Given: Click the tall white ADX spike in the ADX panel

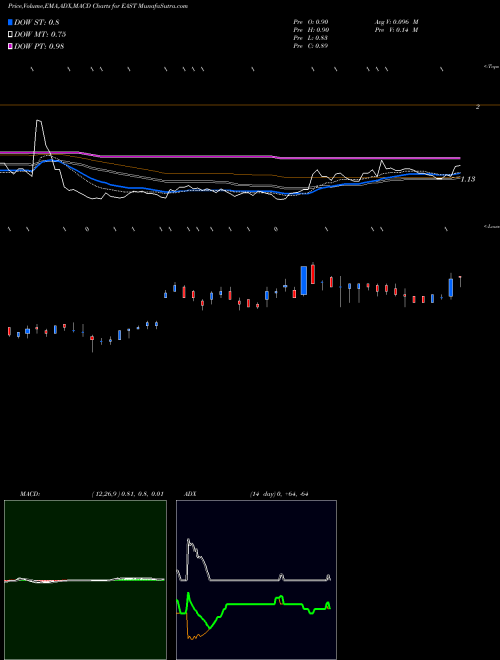Looking at the screenshot, I should pos(188,540).
